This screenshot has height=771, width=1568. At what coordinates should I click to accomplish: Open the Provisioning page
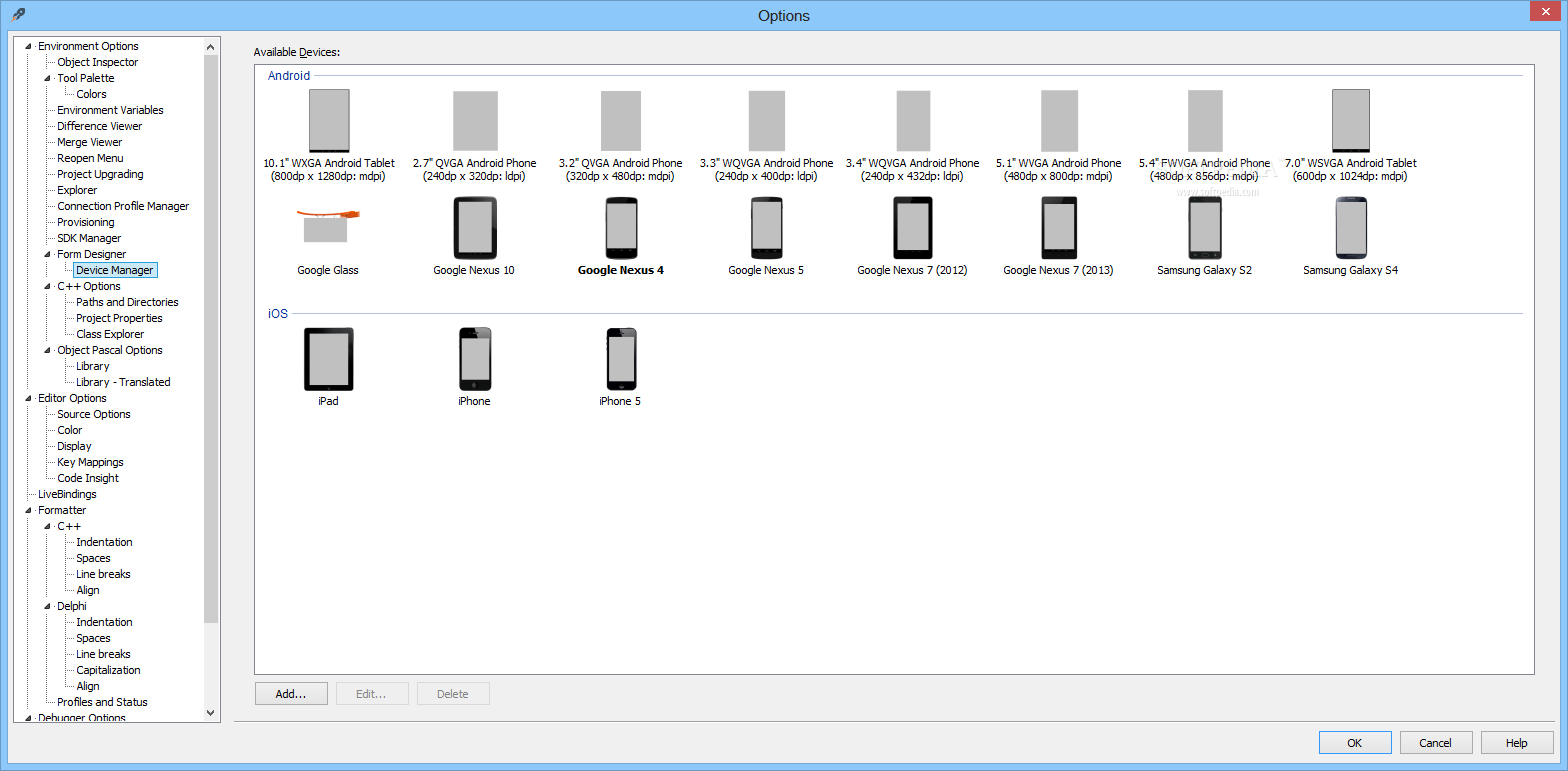pos(85,222)
